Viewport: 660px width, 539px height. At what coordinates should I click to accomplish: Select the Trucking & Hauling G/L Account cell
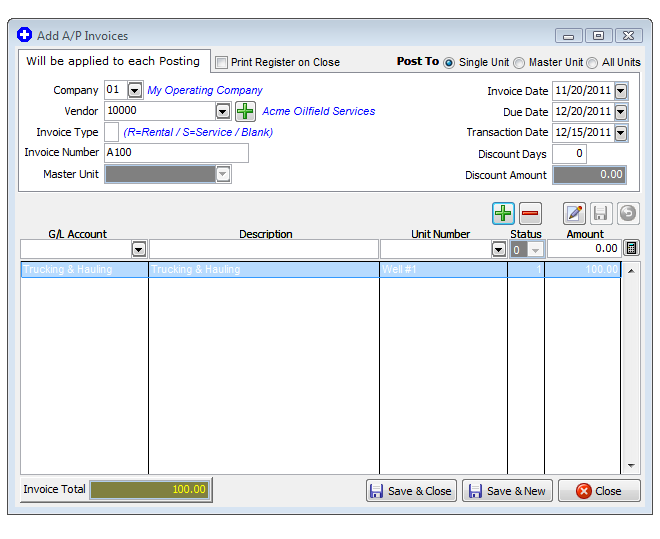tap(84, 269)
